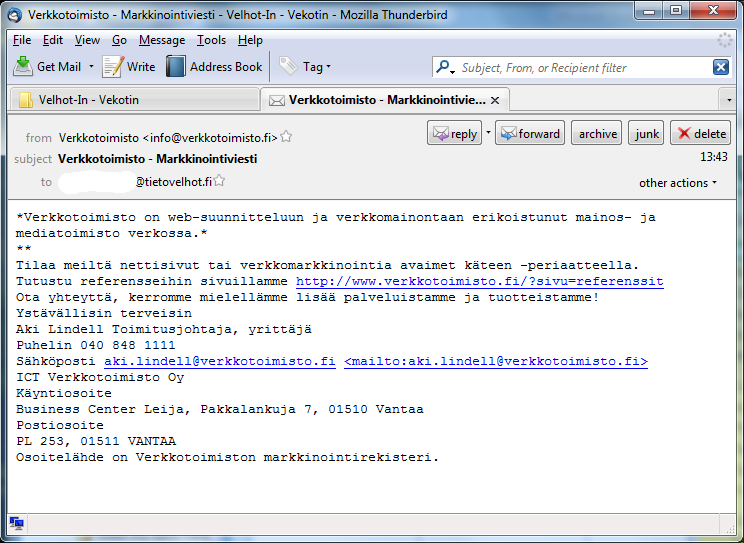The height and width of the screenshot is (543, 744).
Task: Open the verkkotoimisto.fi referenssit link
Action: [x=479, y=281]
